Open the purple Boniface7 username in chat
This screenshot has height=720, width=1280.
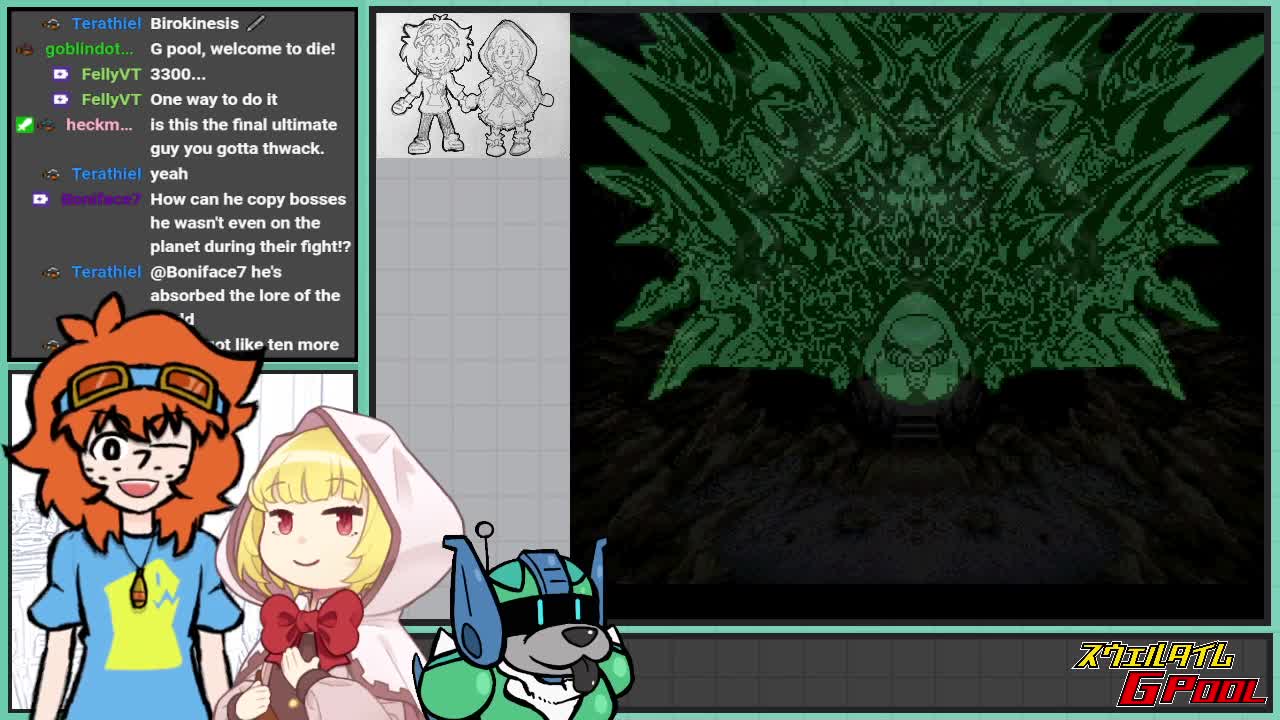pos(101,199)
